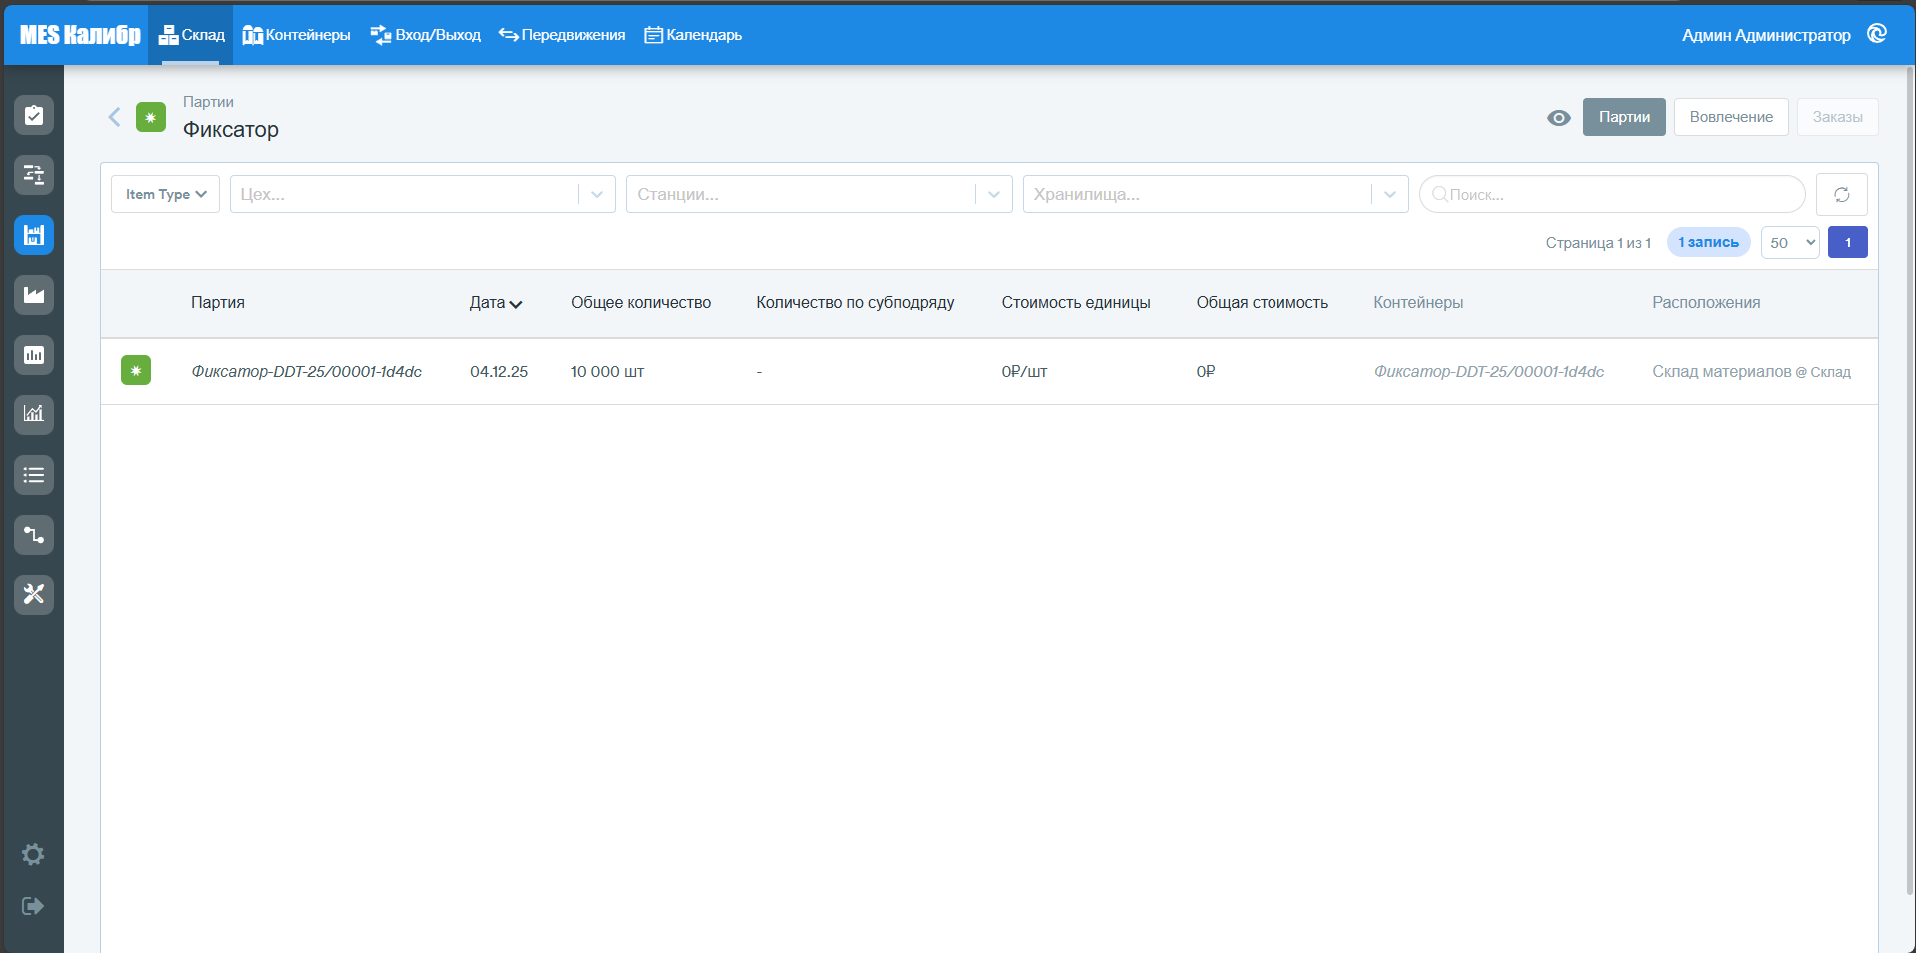Expand the Хранилища dropdown arrow

tap(1390, 194)
